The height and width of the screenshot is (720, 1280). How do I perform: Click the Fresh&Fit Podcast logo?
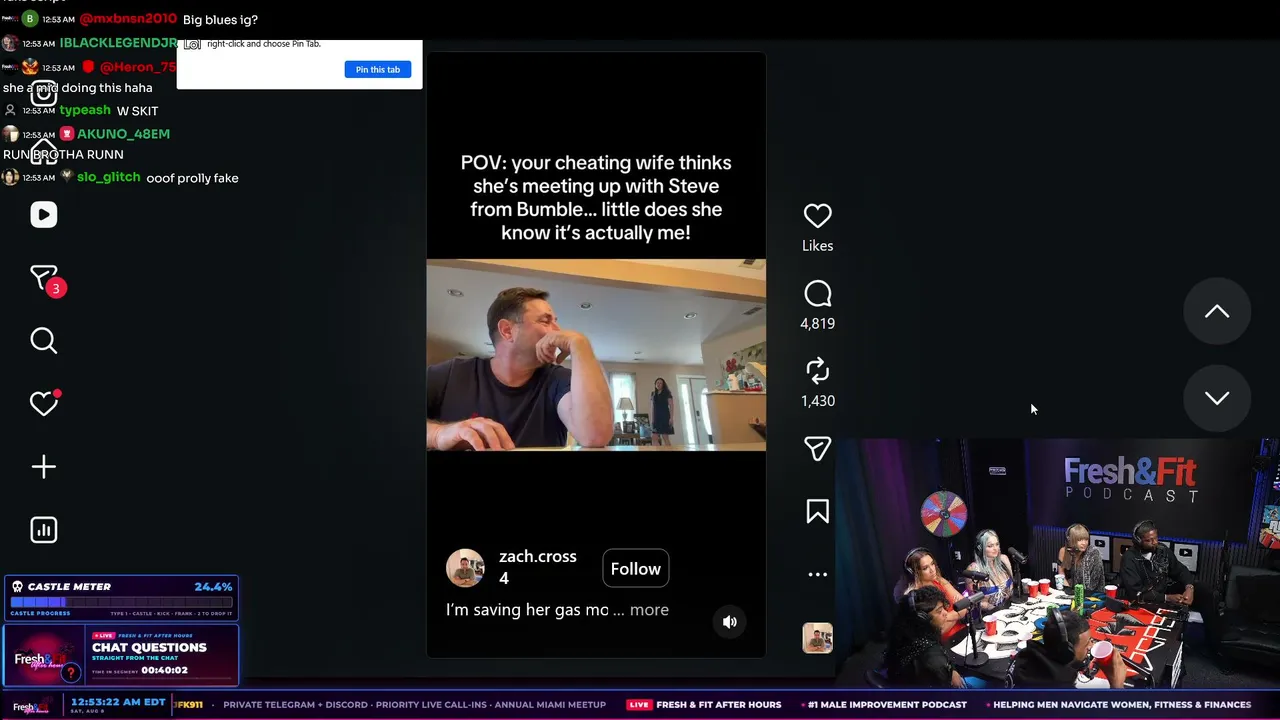coord(1130,479)
